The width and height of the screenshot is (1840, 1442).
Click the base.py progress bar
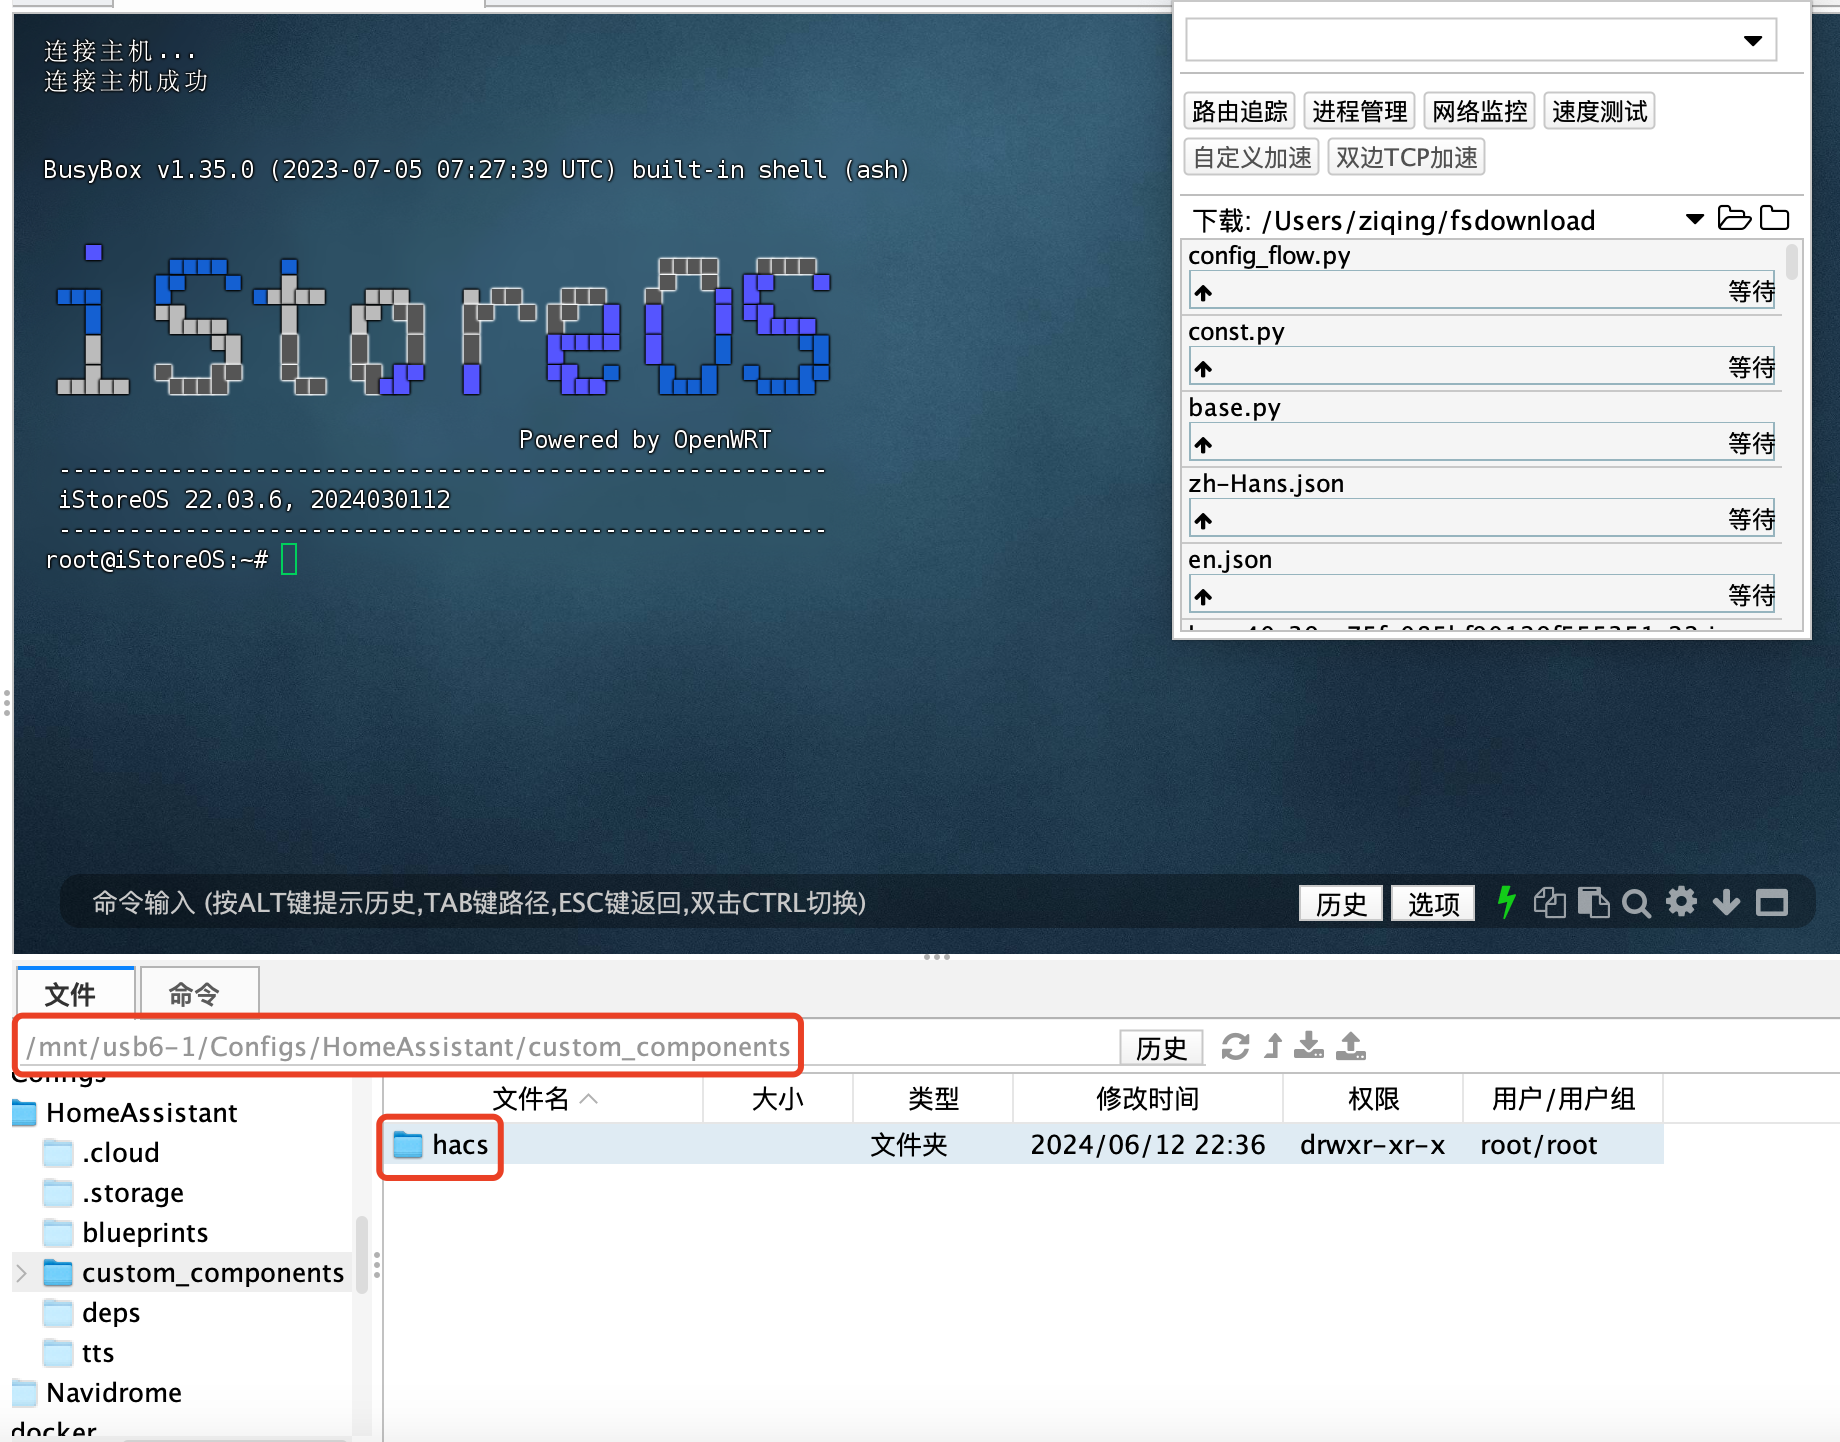pos(1482,443)
